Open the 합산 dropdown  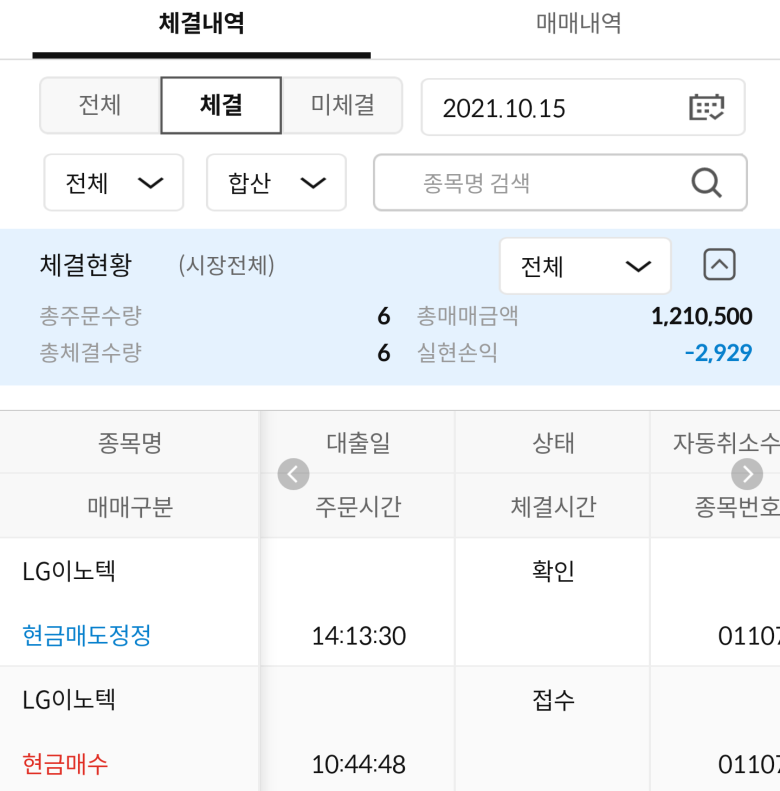click(x=276, y=183)
